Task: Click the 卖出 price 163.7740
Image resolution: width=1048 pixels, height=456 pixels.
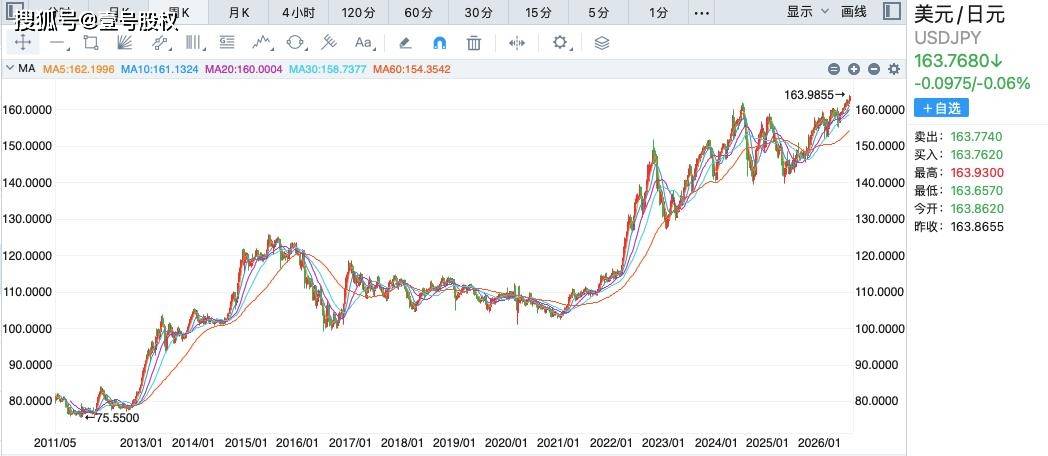Action: pyautogui.click(x=976, y=137)
